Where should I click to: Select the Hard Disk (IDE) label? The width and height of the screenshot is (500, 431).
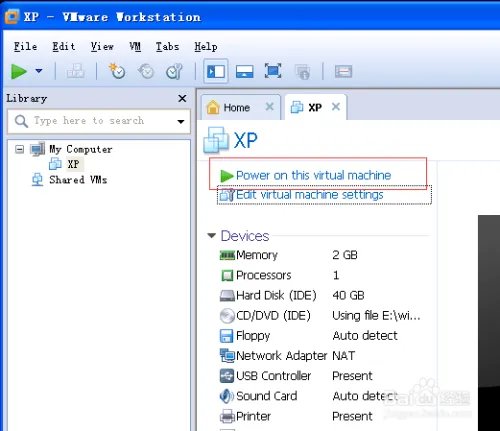[x=276, y=296]
